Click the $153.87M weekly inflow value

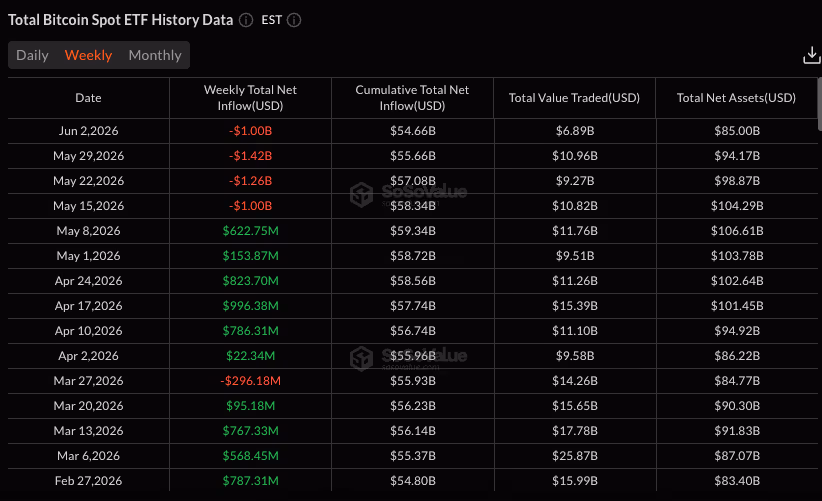point(251,256)
